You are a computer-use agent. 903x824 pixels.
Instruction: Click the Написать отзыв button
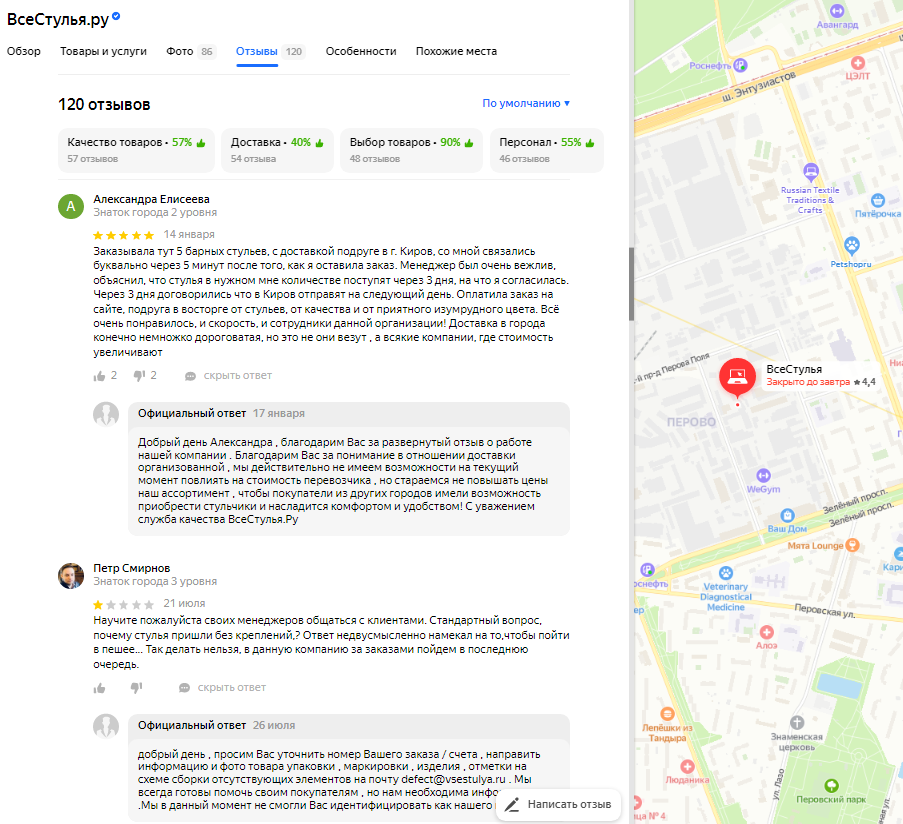(558, 804)
